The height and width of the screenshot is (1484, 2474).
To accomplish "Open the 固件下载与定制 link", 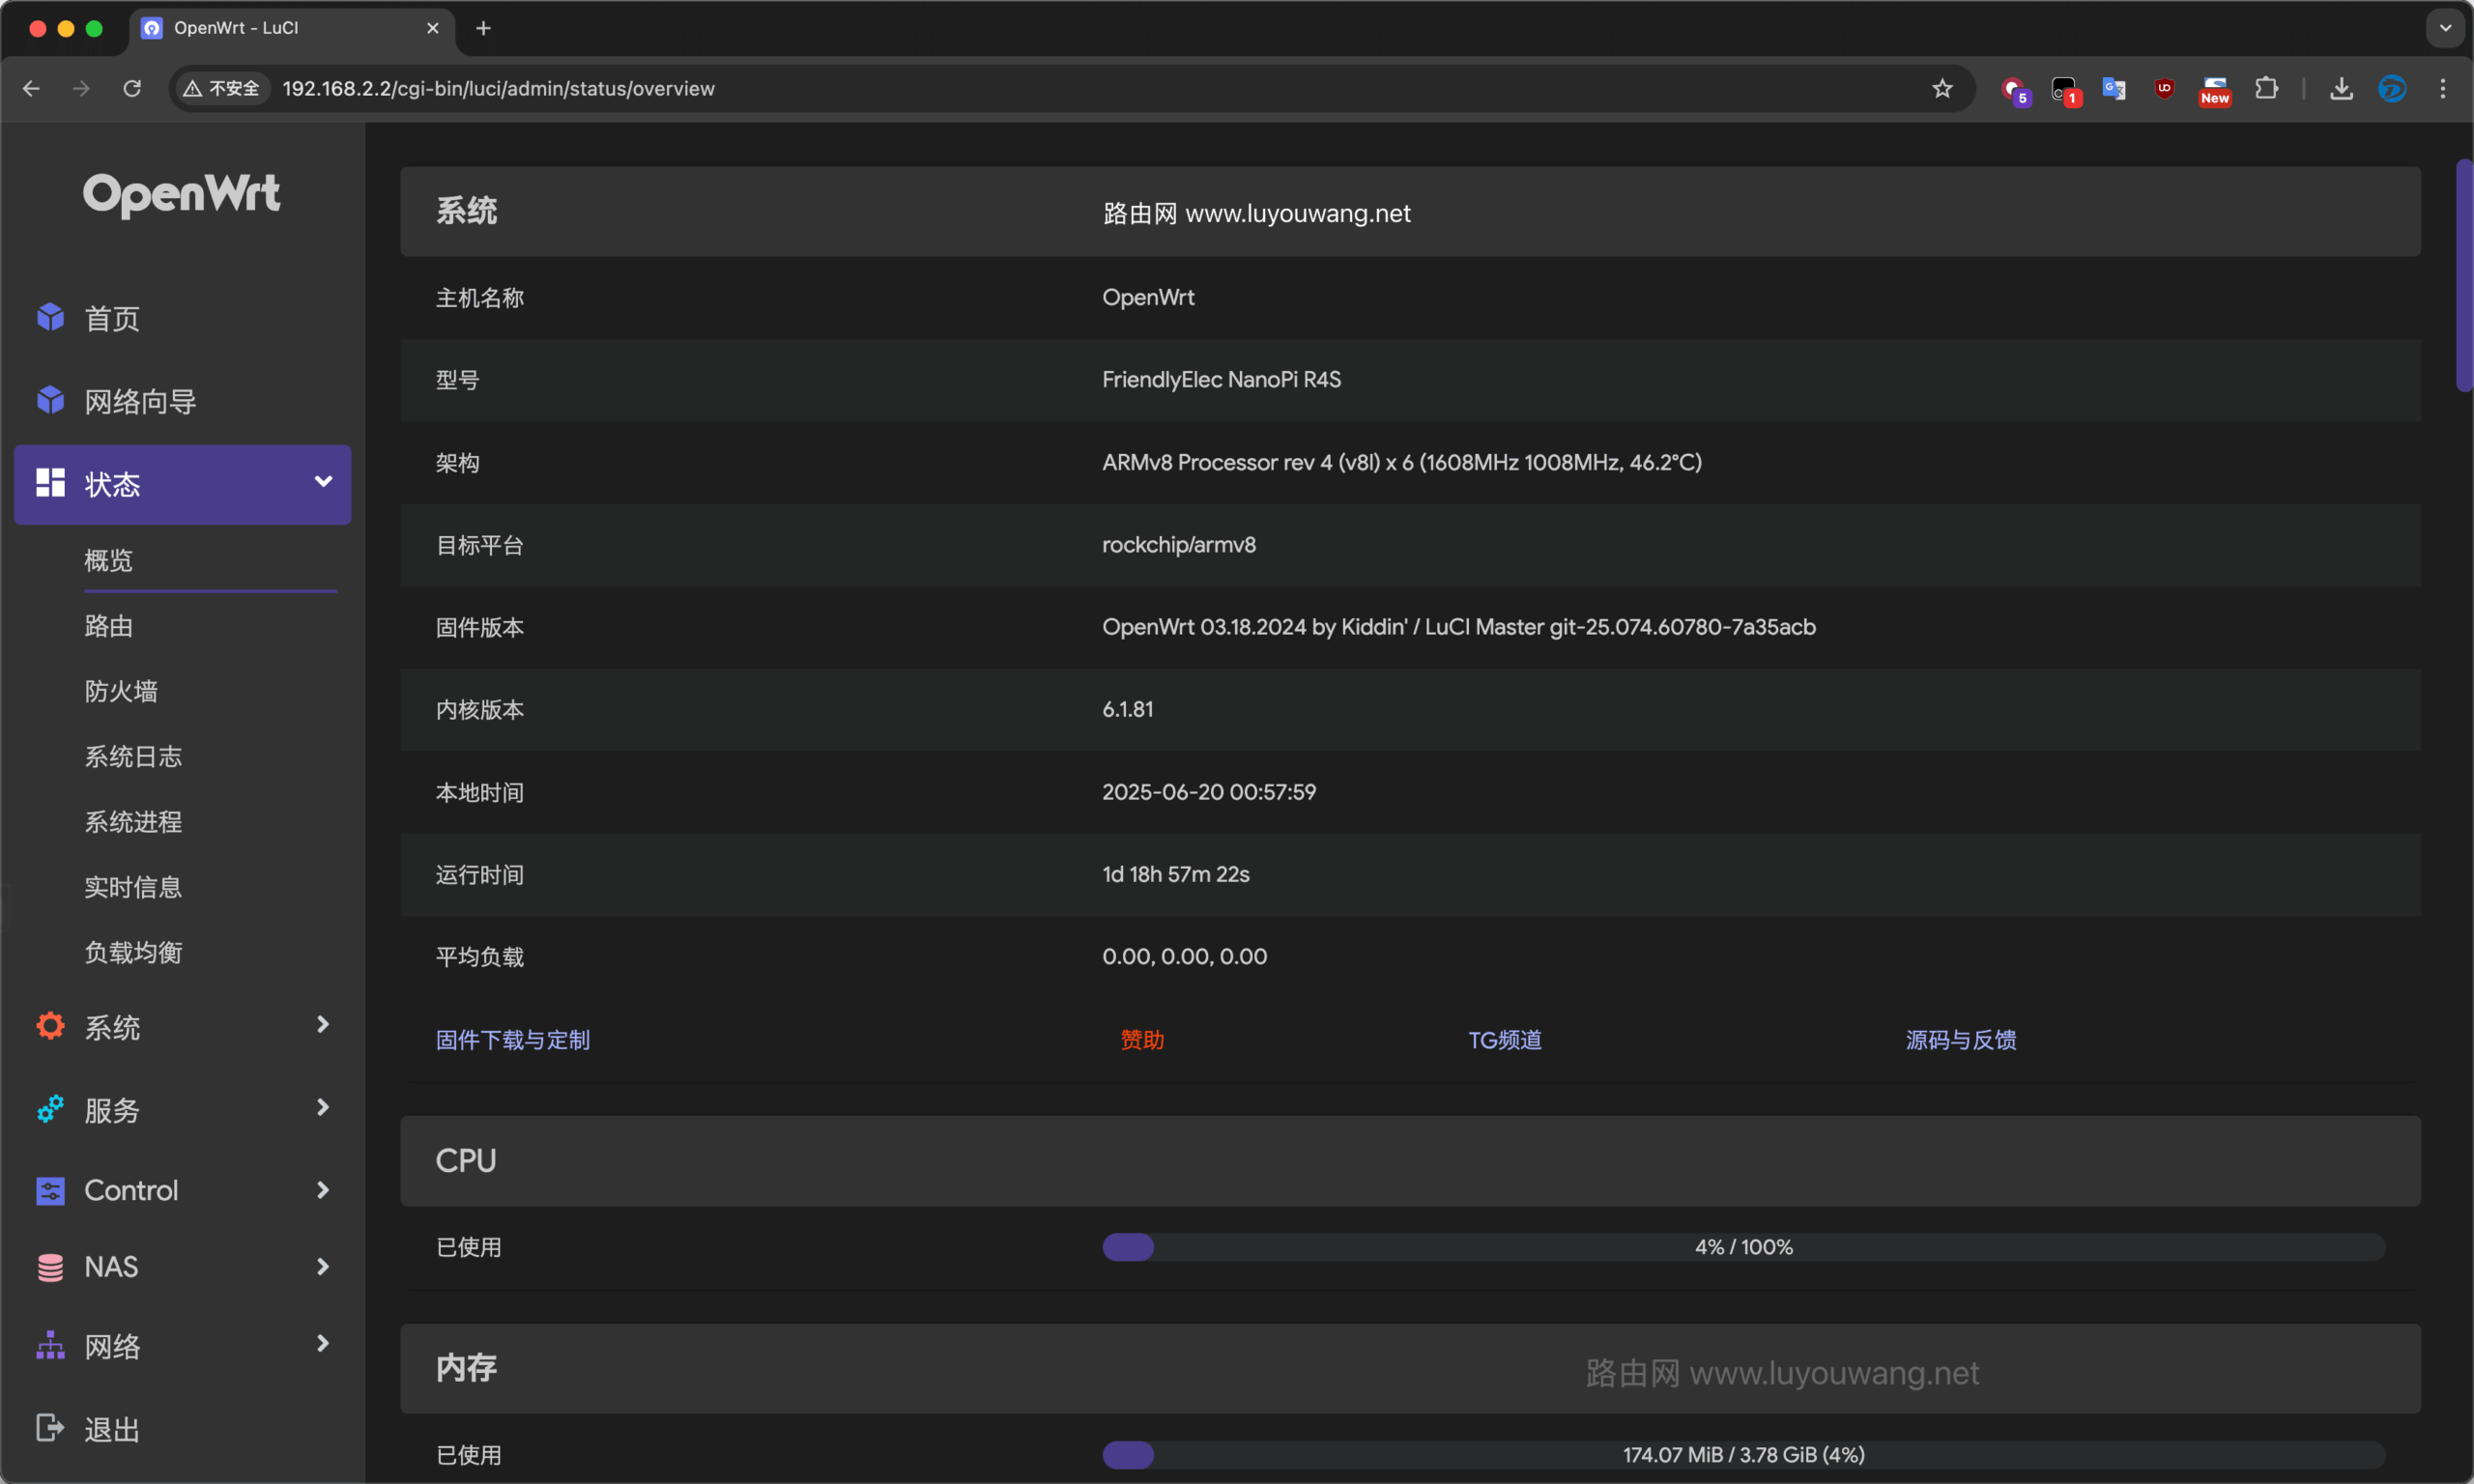I will 513,1040.
